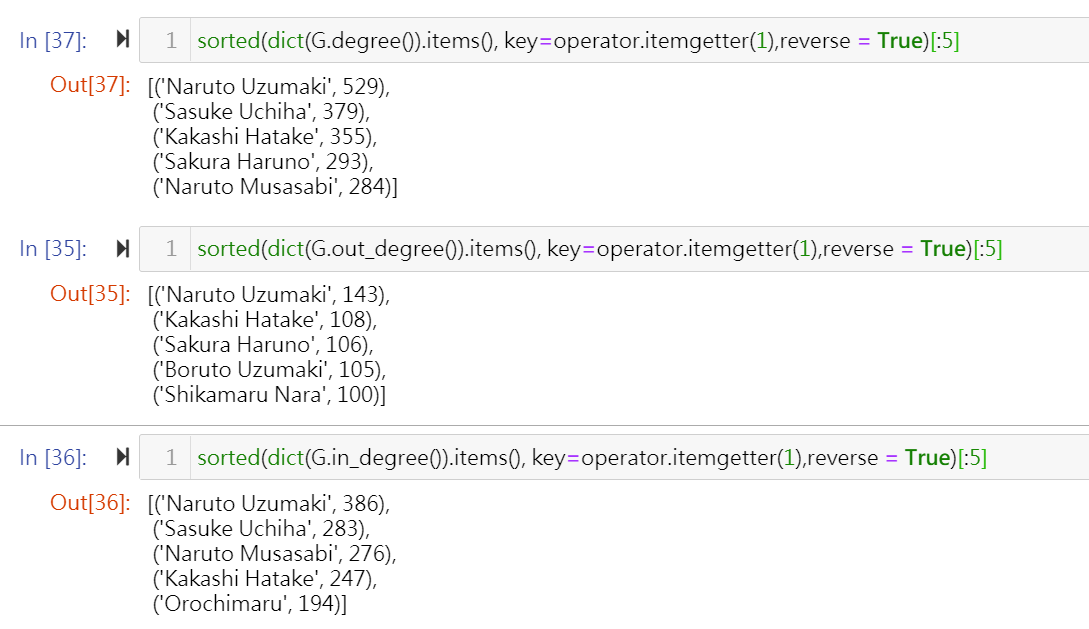Place cursor on [:5] slice in cell 36
Viewport: 1089px width, 629px height.
[972, 458]
